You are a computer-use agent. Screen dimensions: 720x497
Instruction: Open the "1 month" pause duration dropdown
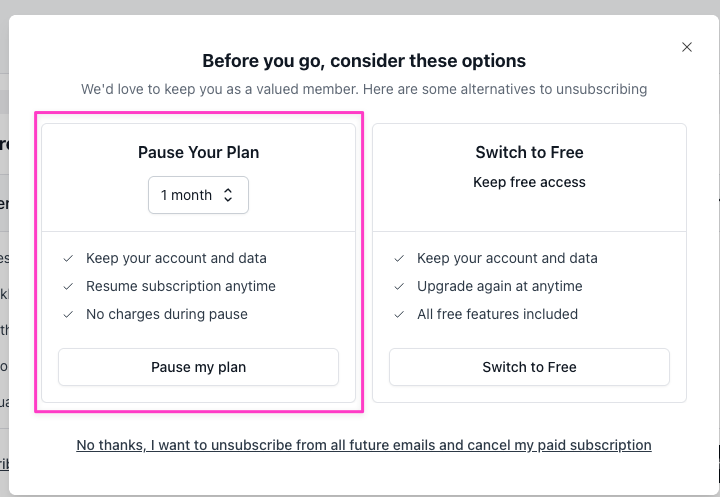[198, 195]
